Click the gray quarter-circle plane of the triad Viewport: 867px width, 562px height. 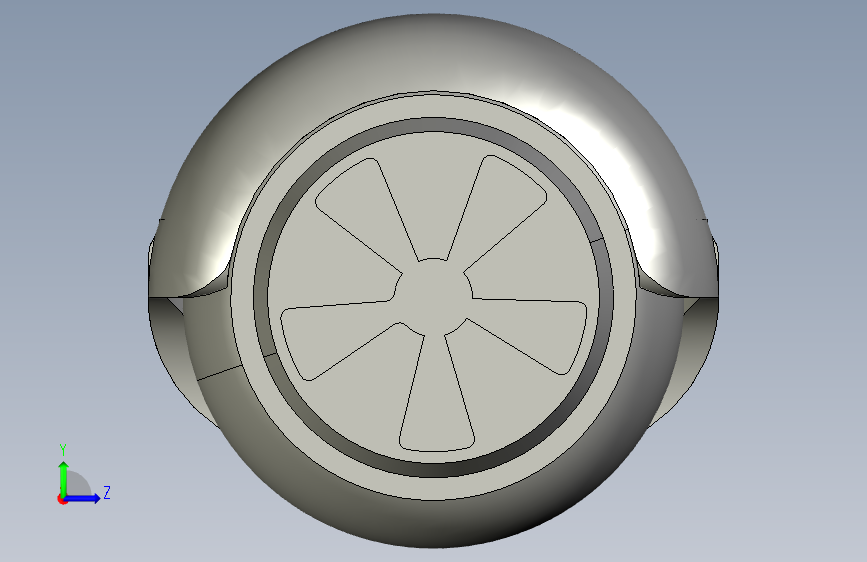[78, 483]
